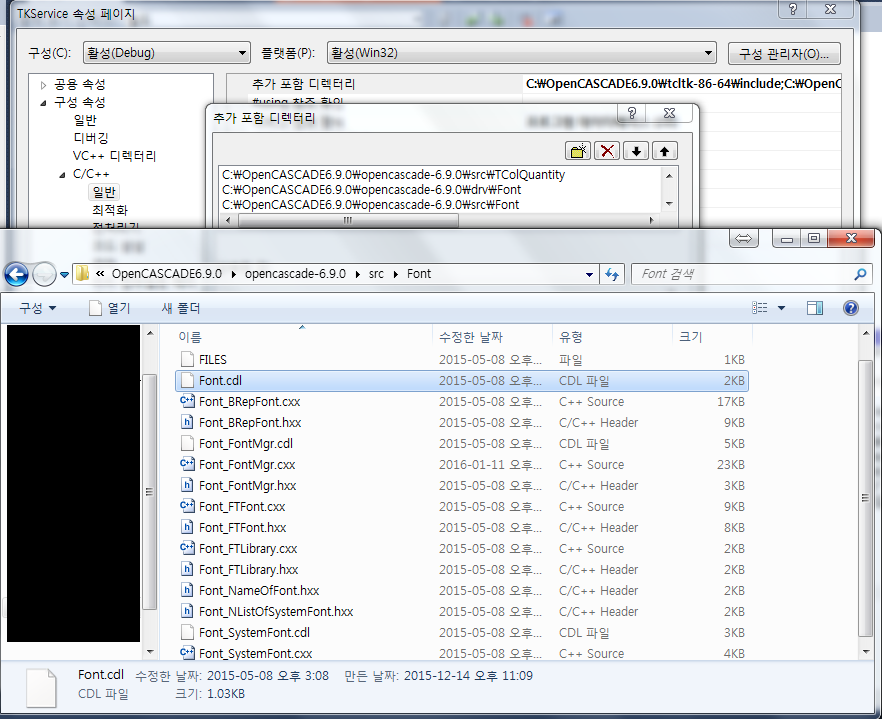Select 최적화 in the property tree
The height and width of the screenshot is (719, 882).
pos(110,210)
